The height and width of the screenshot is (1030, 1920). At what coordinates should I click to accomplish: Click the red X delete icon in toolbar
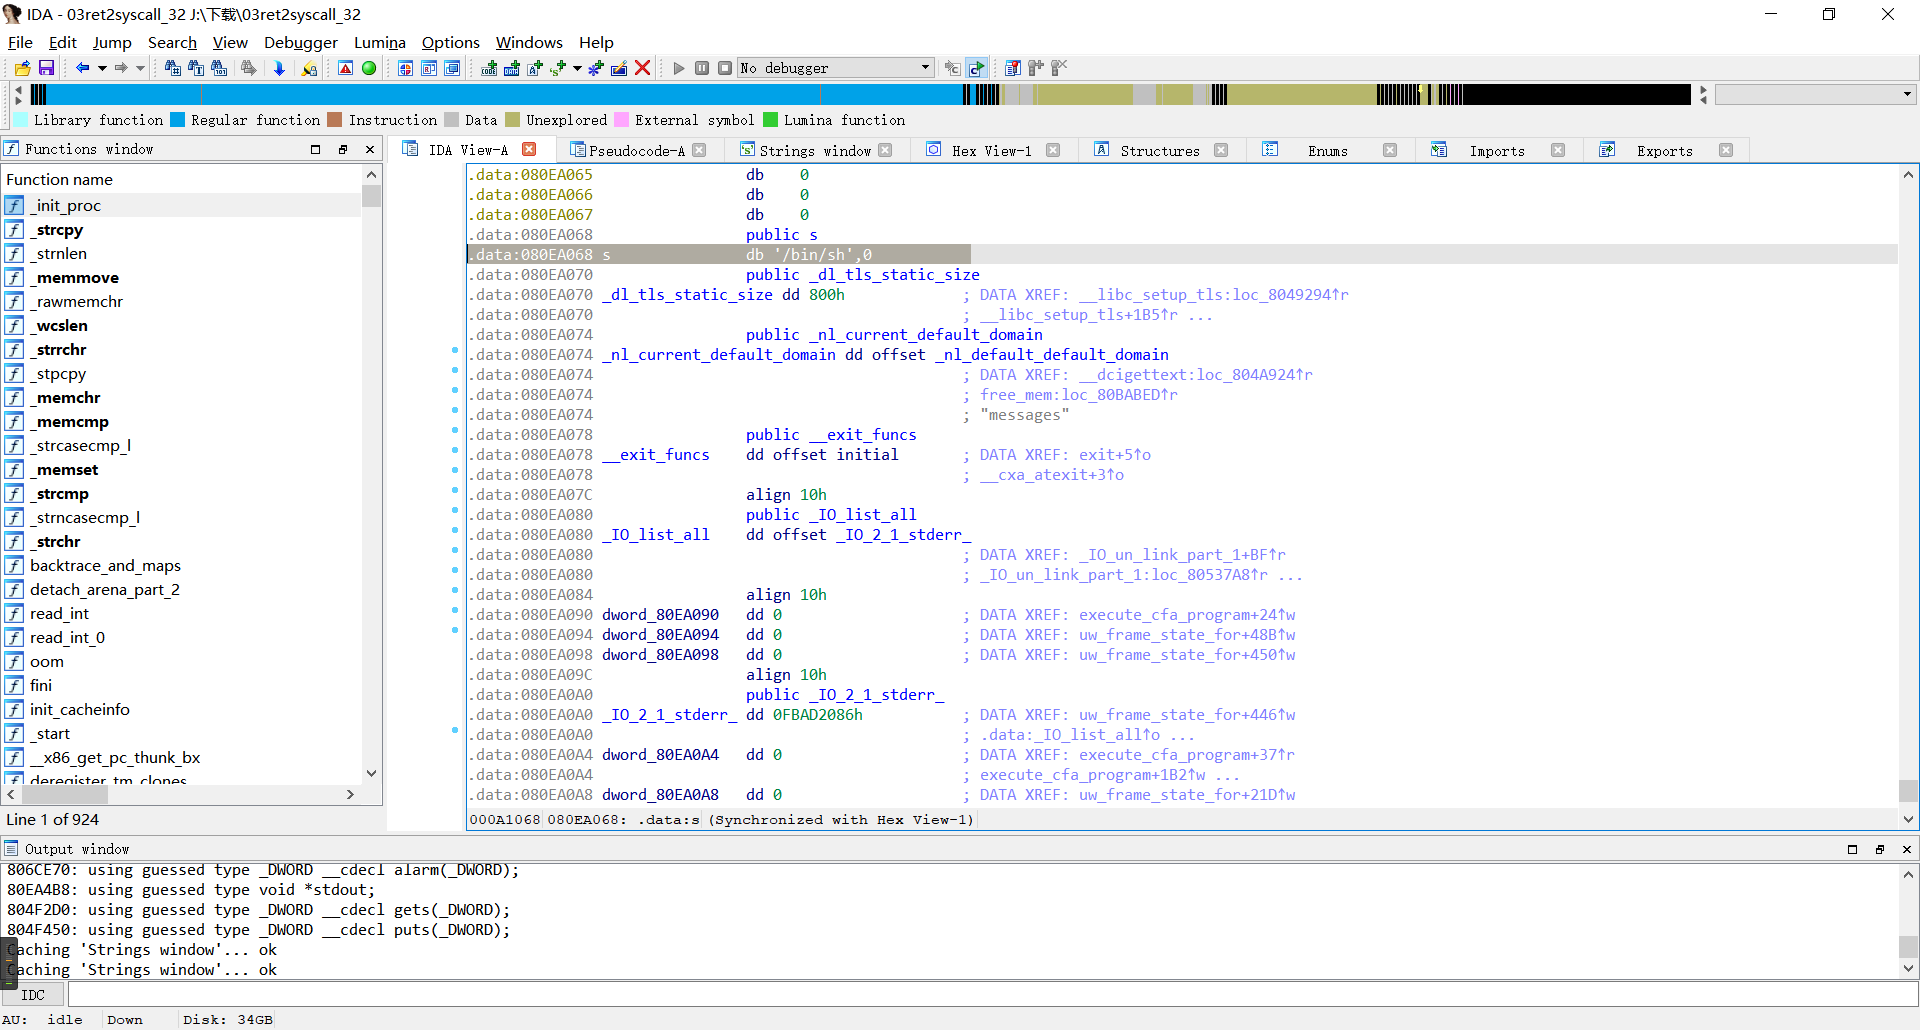[x=643, y=68]
